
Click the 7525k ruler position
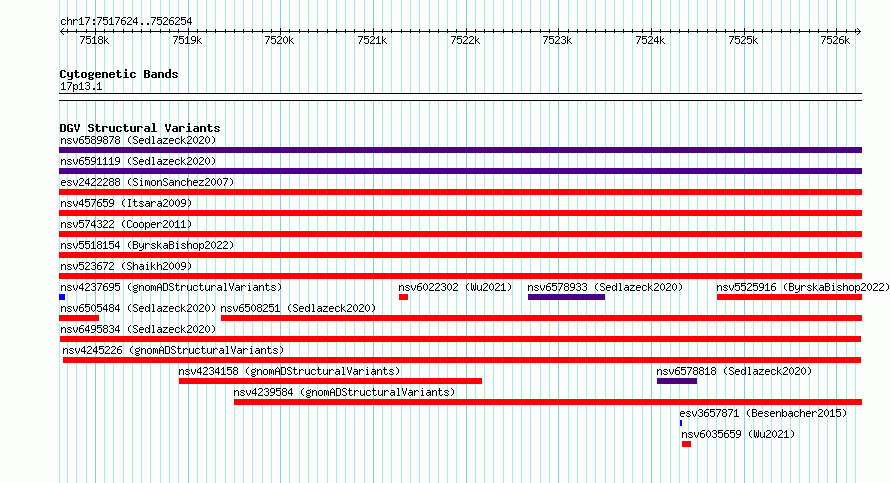click(743, 40)
